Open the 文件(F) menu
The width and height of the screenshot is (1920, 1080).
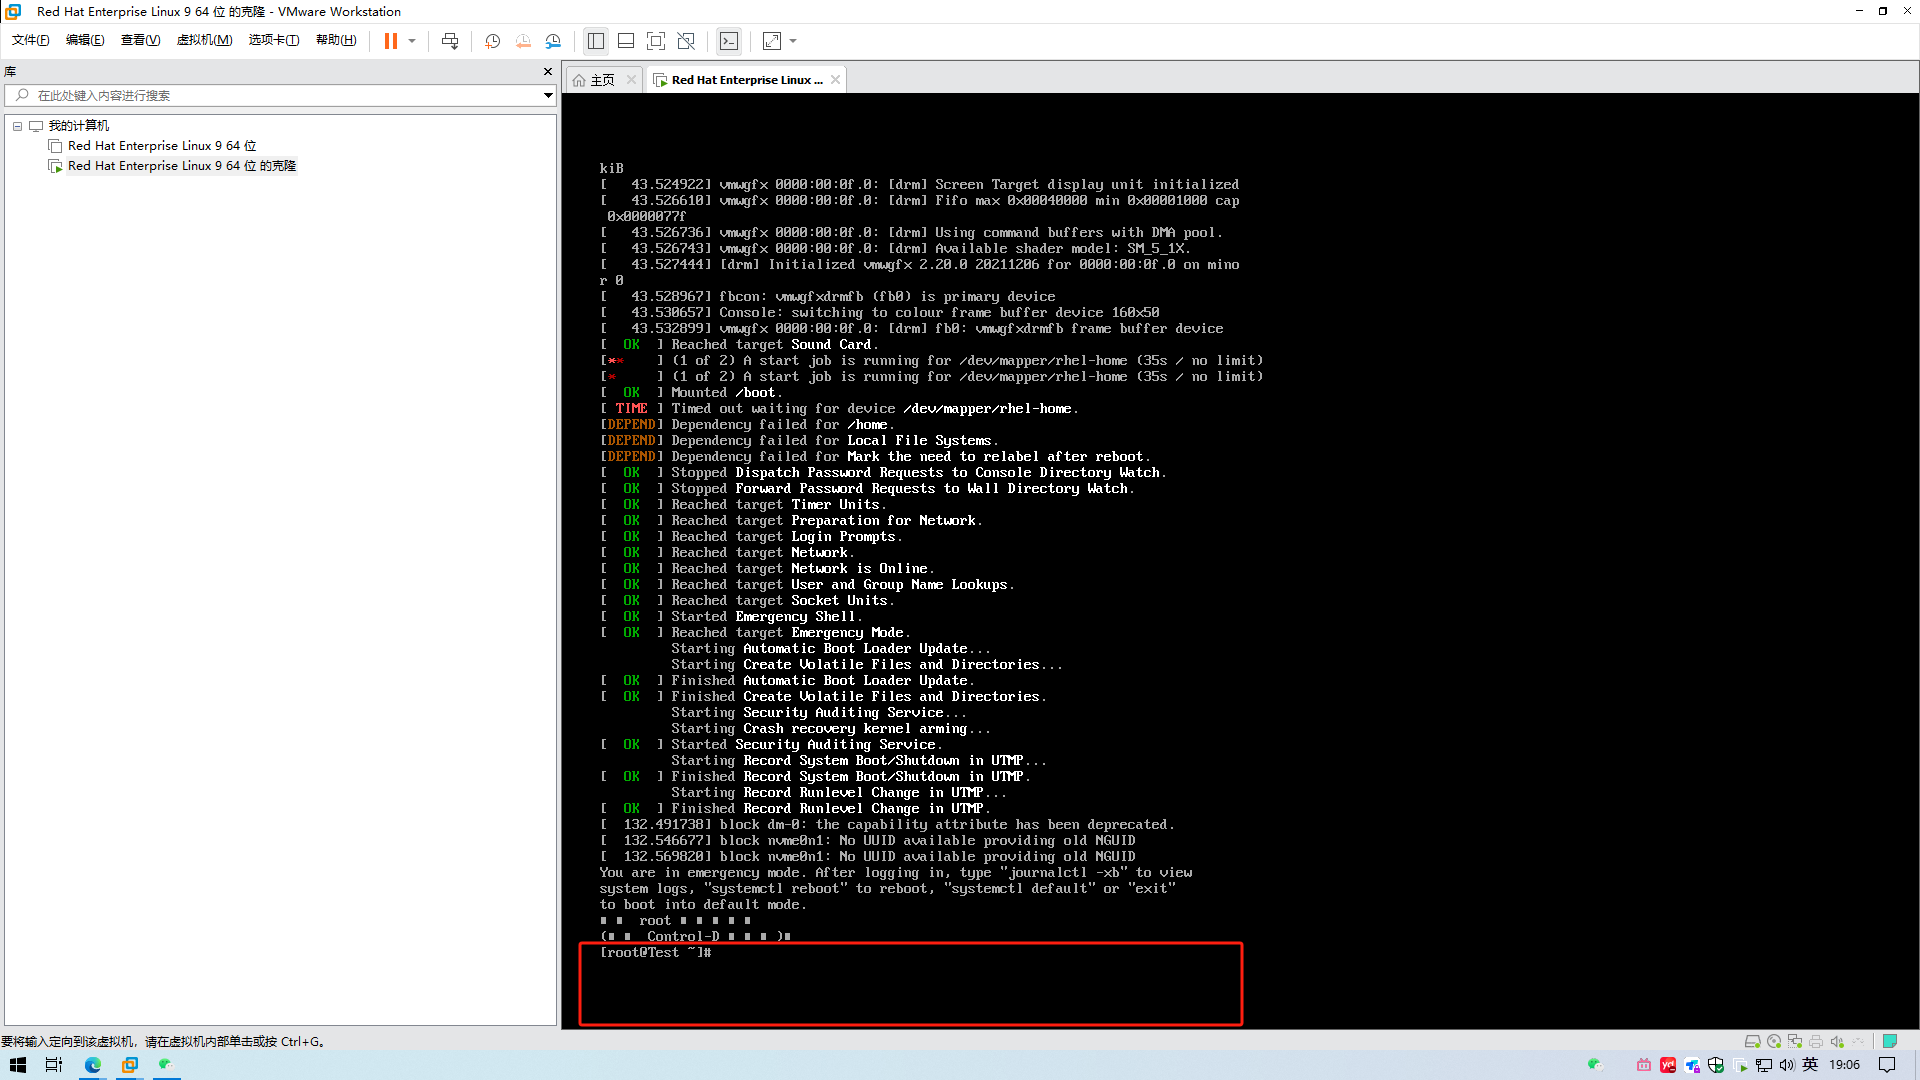[30, 40]
